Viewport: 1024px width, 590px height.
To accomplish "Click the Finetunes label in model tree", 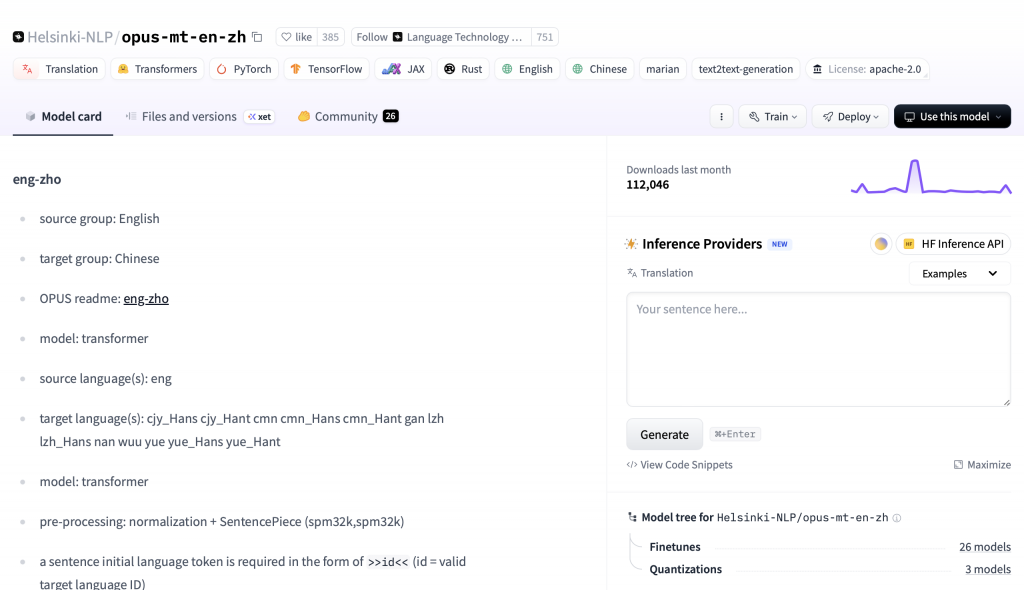I will coord(675,547).
